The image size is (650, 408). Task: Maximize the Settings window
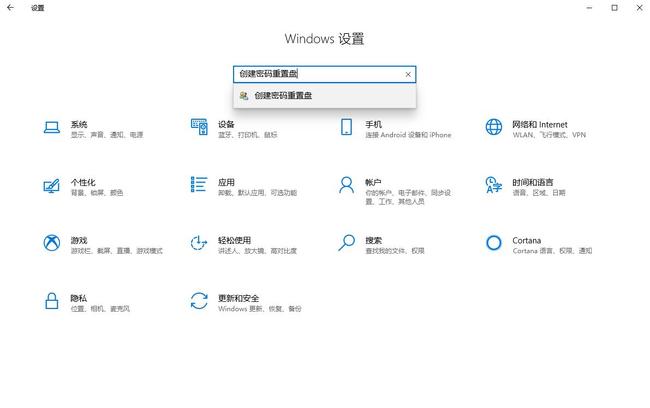614,7
